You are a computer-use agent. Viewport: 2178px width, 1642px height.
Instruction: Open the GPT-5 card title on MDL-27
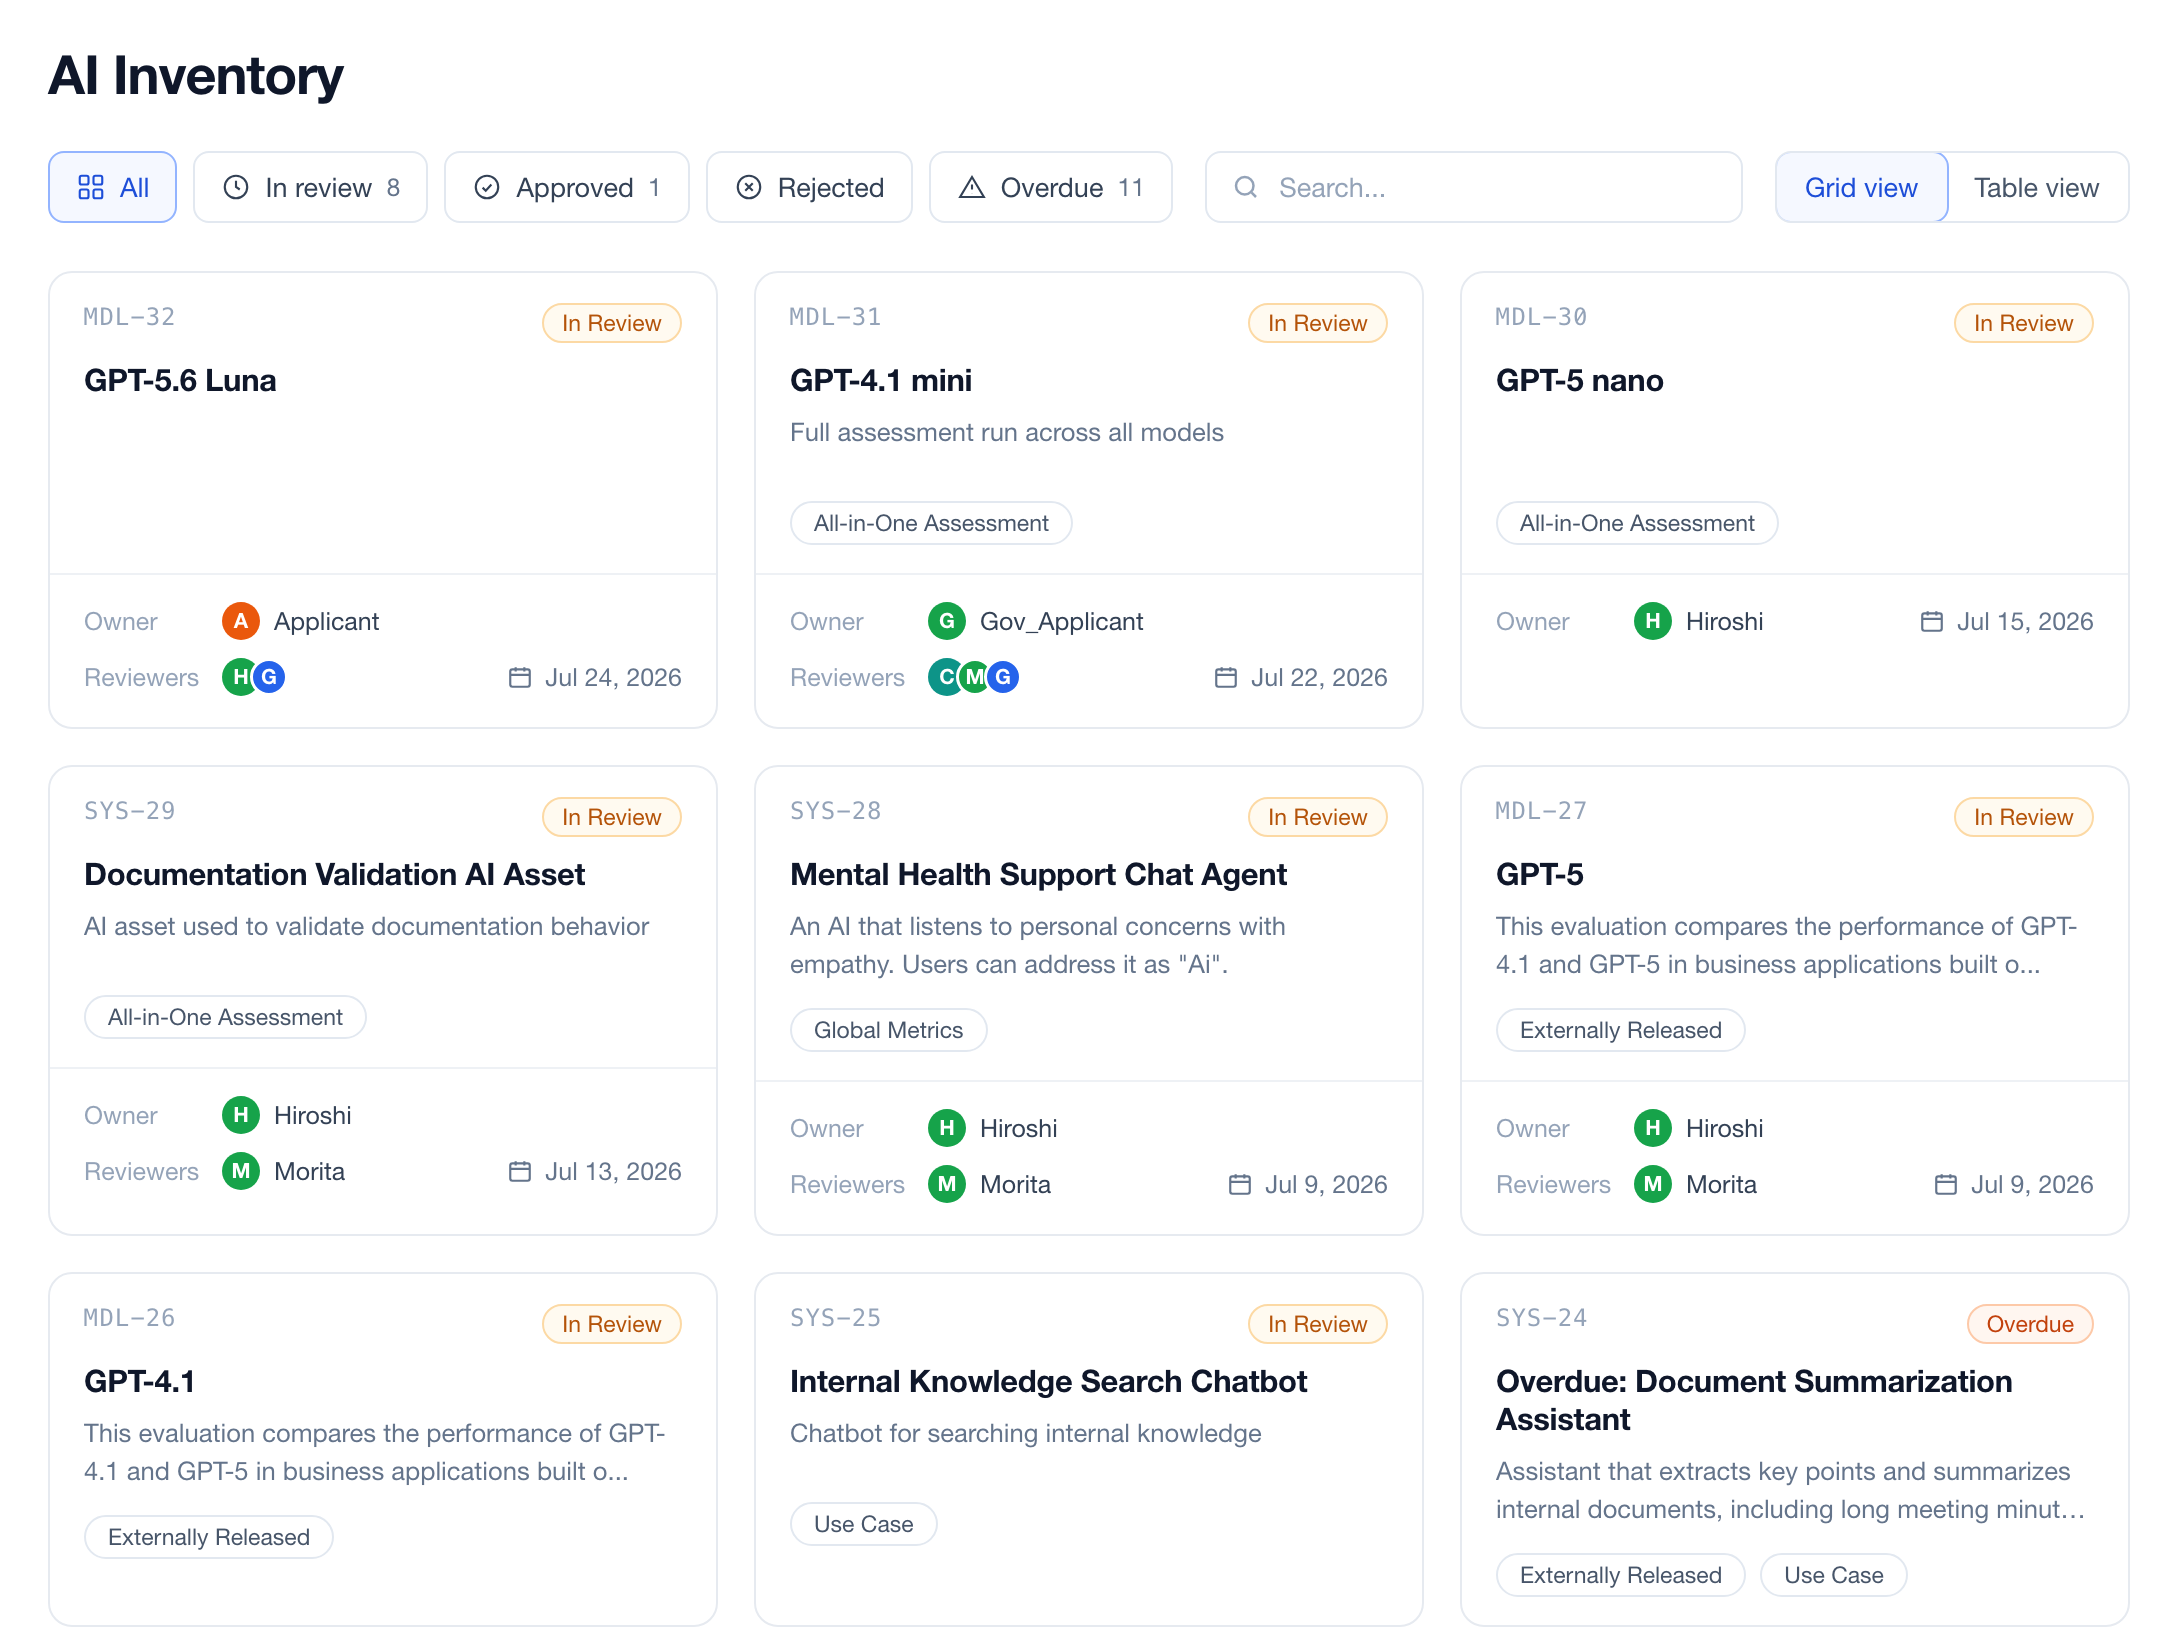pos(1540,874)
